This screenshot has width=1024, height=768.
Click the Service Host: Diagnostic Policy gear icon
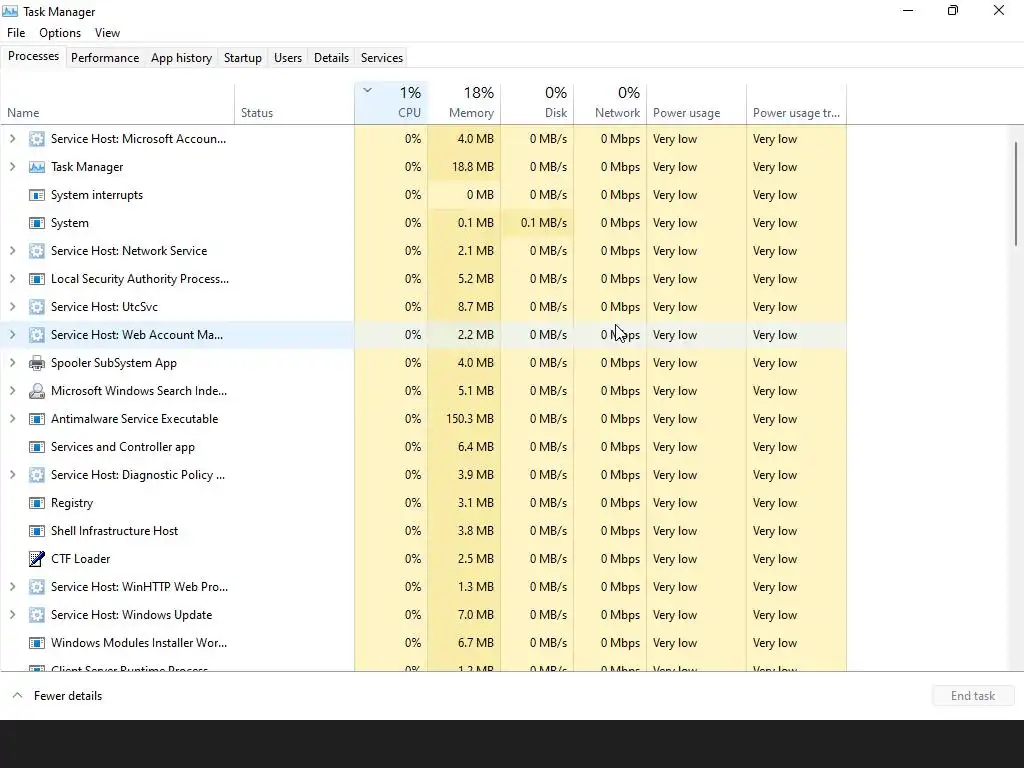[x=37, y=475]
